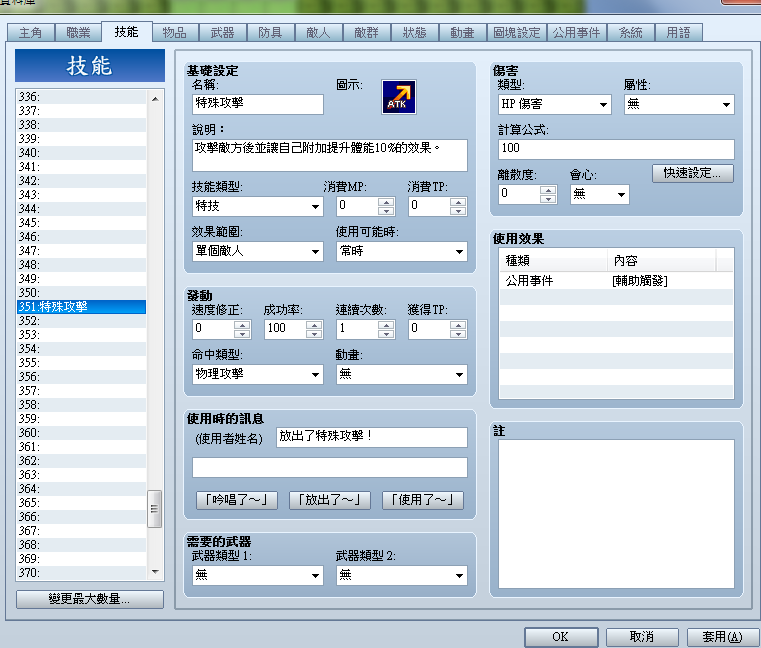Switch to the 主角 tab

click(x=31, y=33)
